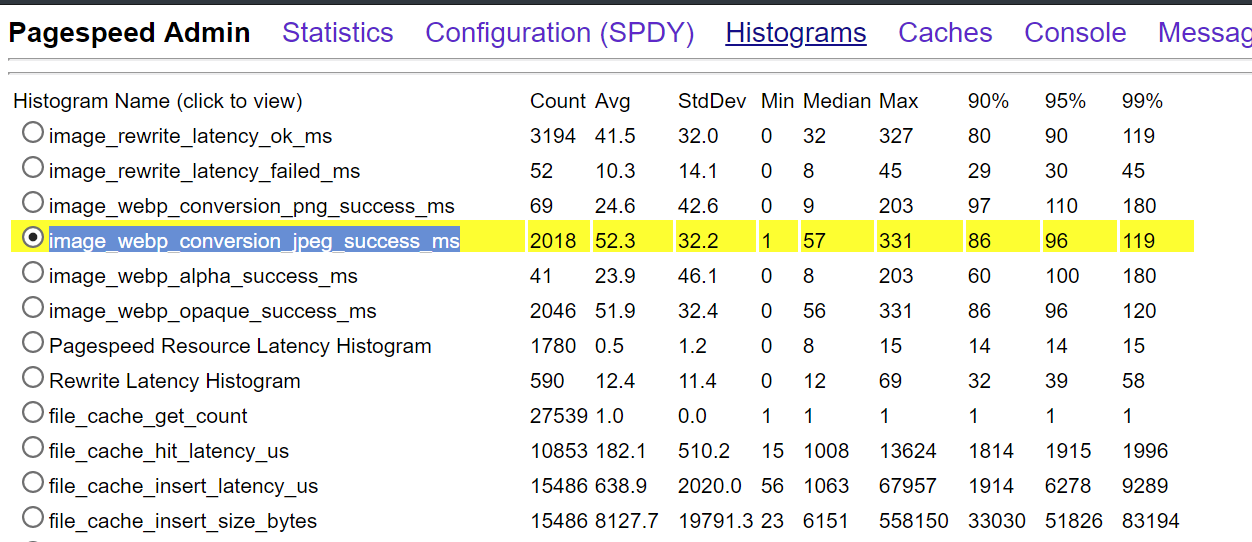The image size is (1252, 542).
Task: Click StdDev value 19791.3
Action: (715, 521)
